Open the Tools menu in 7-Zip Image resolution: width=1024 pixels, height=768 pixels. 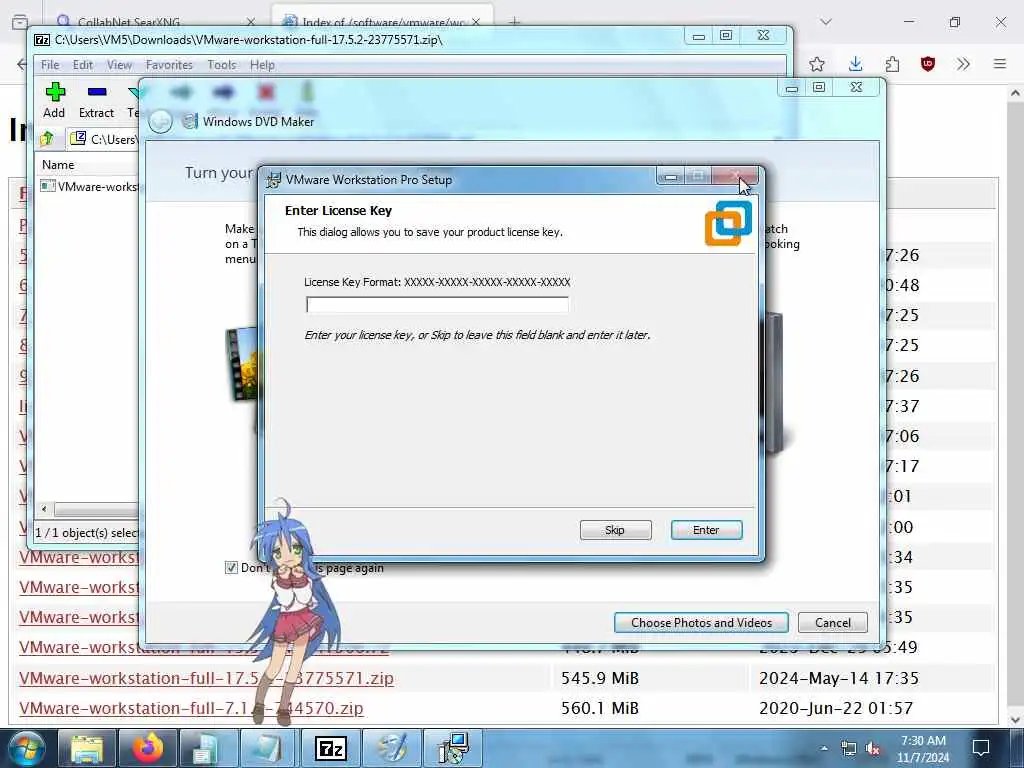[x=221, y=65]
